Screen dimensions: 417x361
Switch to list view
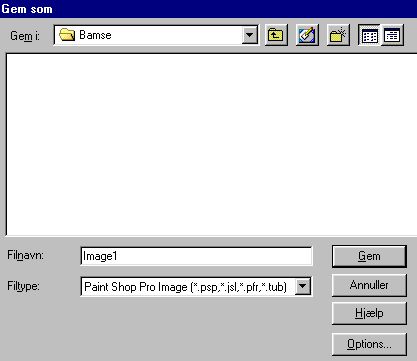[369, 35]
